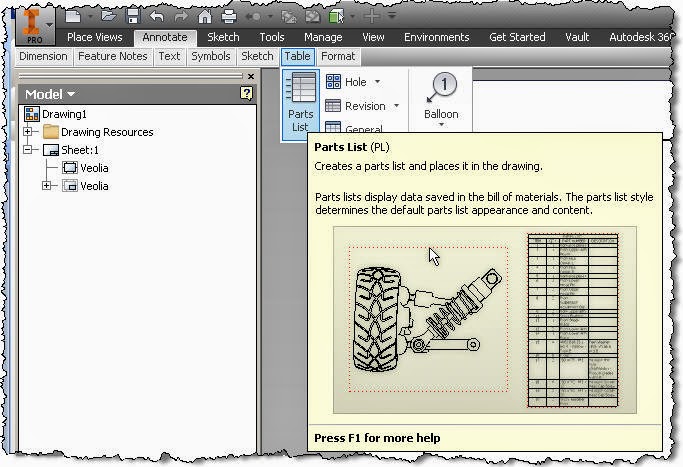Image resolution: width=683 pixels, height=467 pixels.
Task: Open the Autodesk 360 tab
Action: coord(640,37)
